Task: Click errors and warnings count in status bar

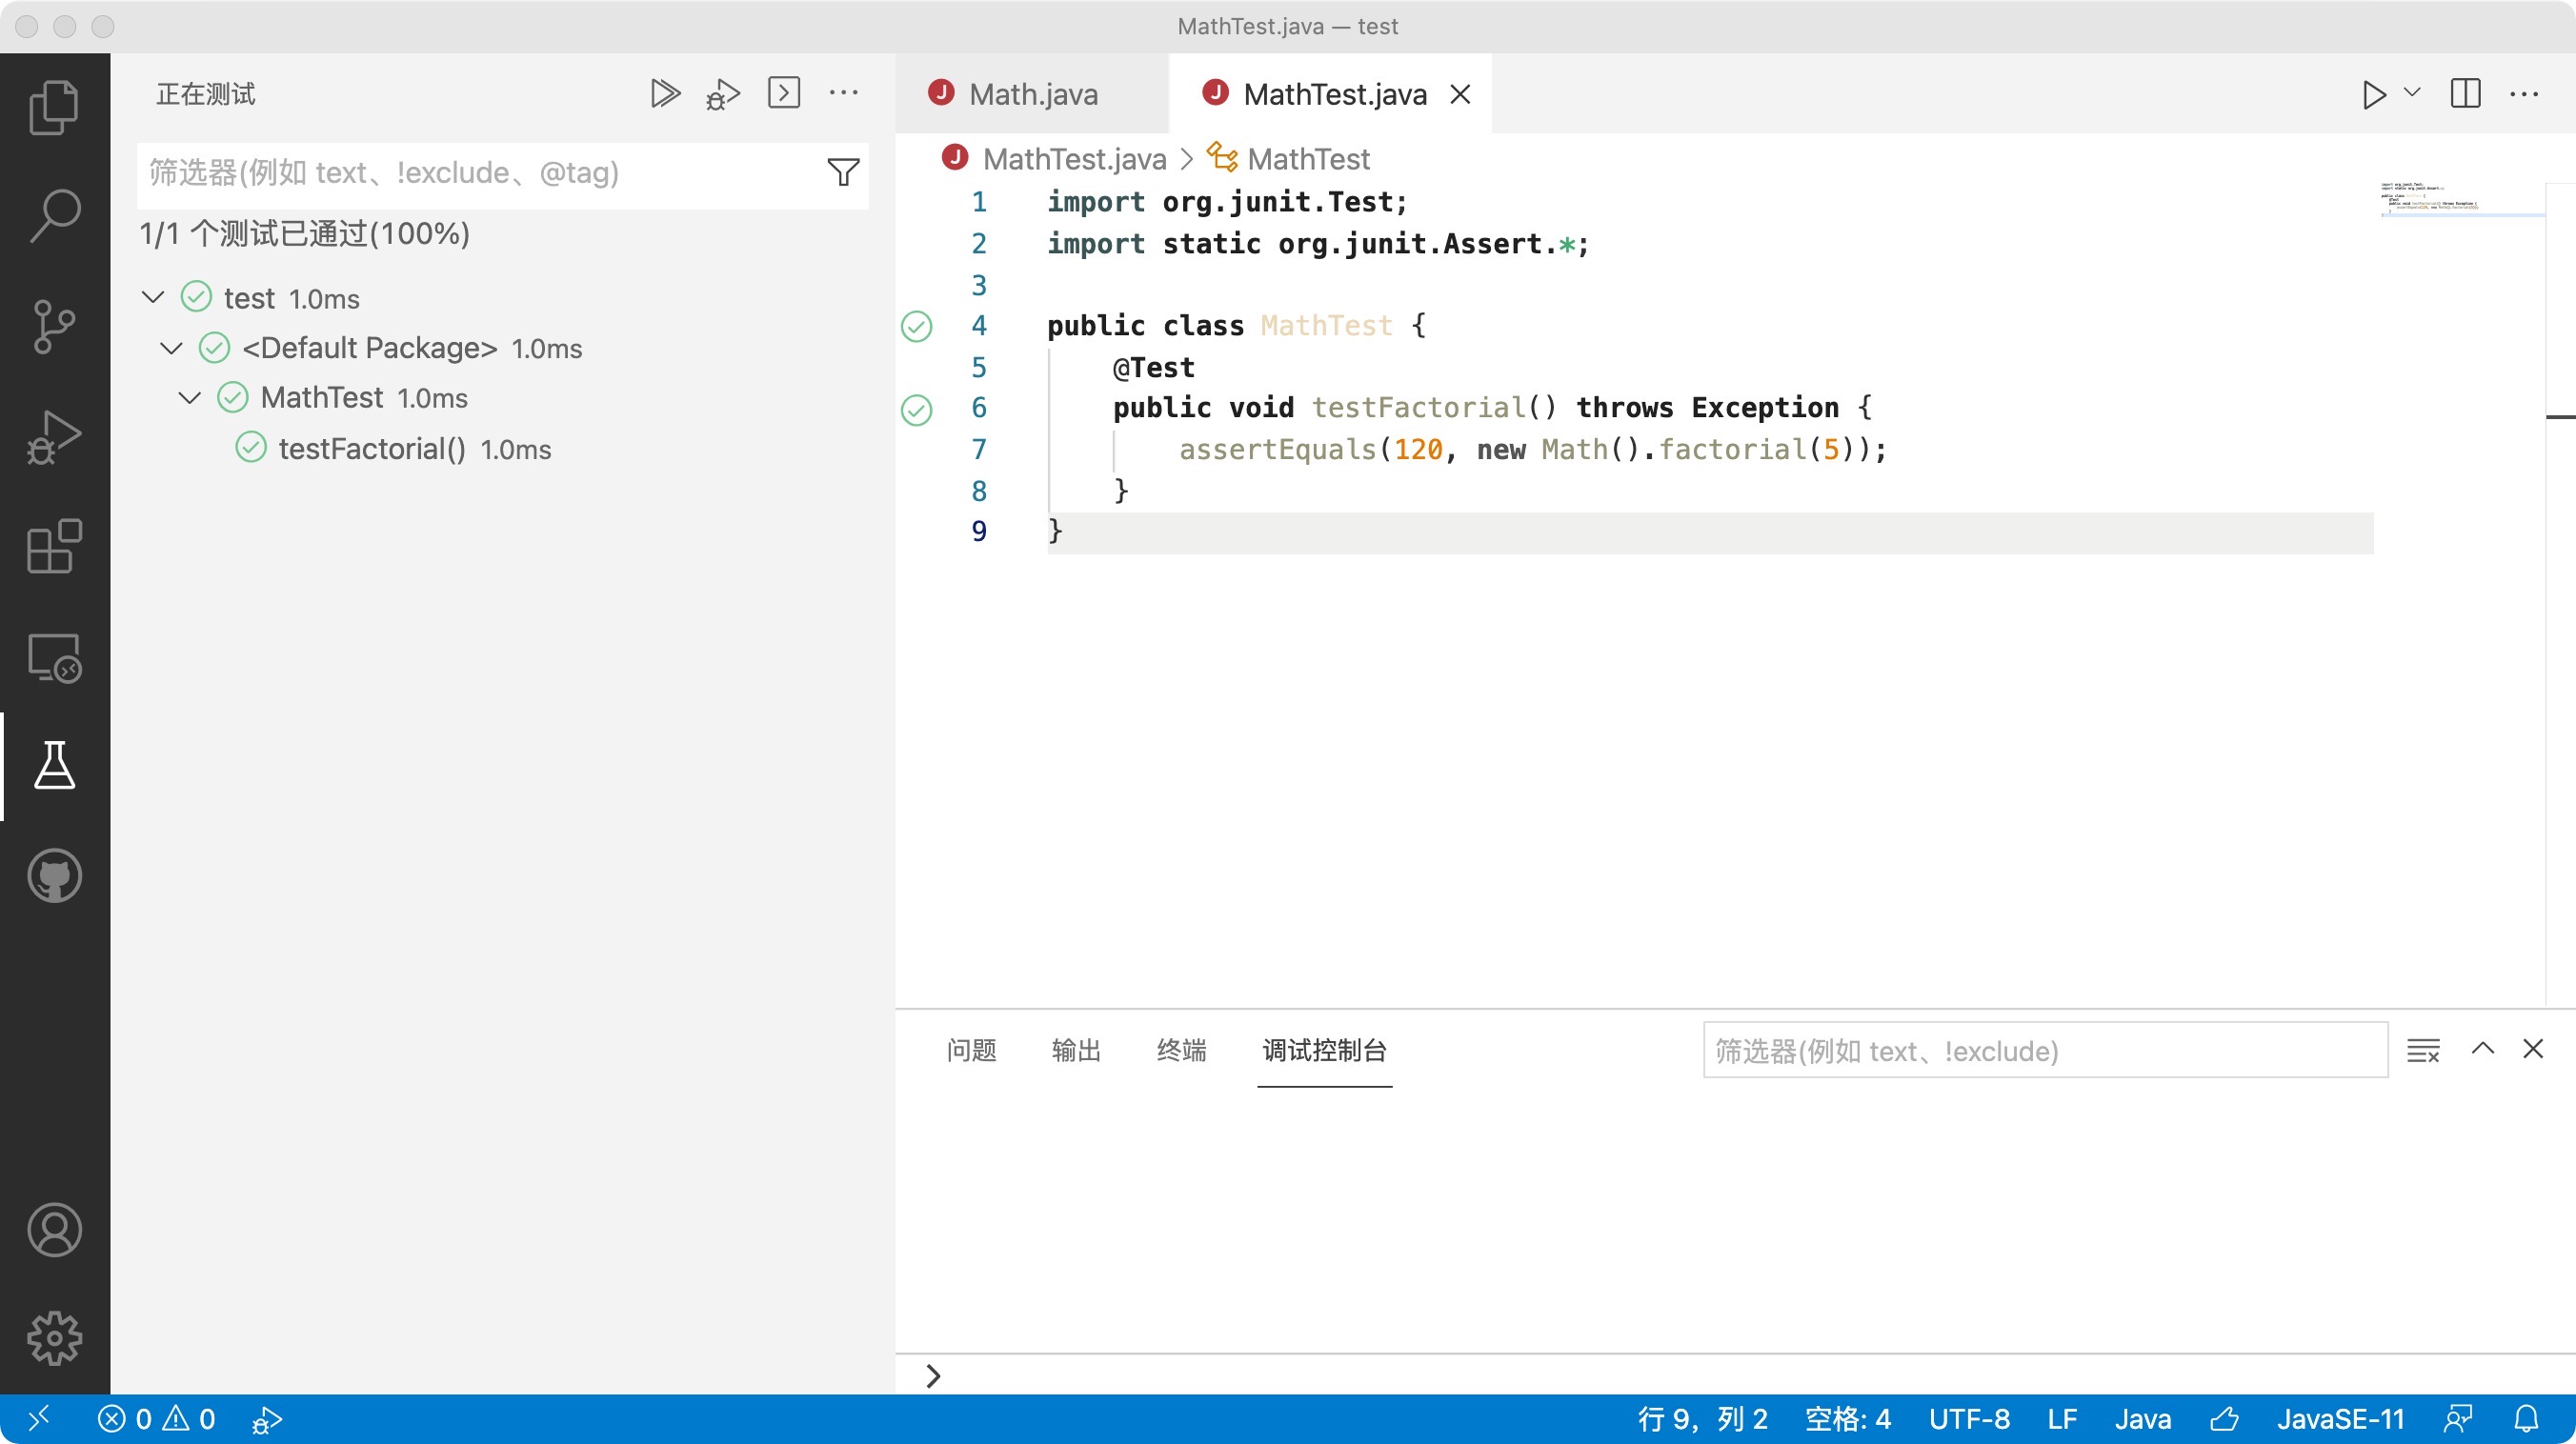Action: pos(156,1419)
